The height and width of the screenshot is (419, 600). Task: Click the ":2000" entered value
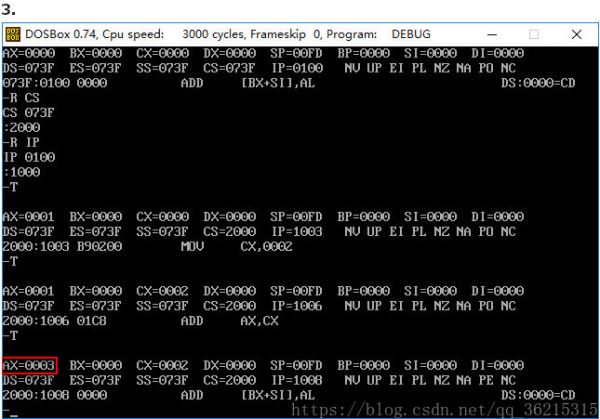21,127
